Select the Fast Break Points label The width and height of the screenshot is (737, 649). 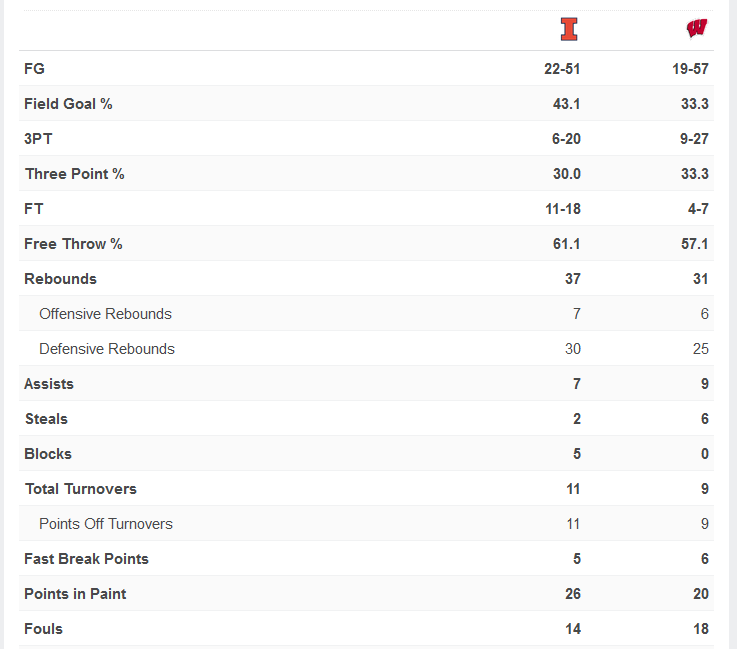point(86,559)
